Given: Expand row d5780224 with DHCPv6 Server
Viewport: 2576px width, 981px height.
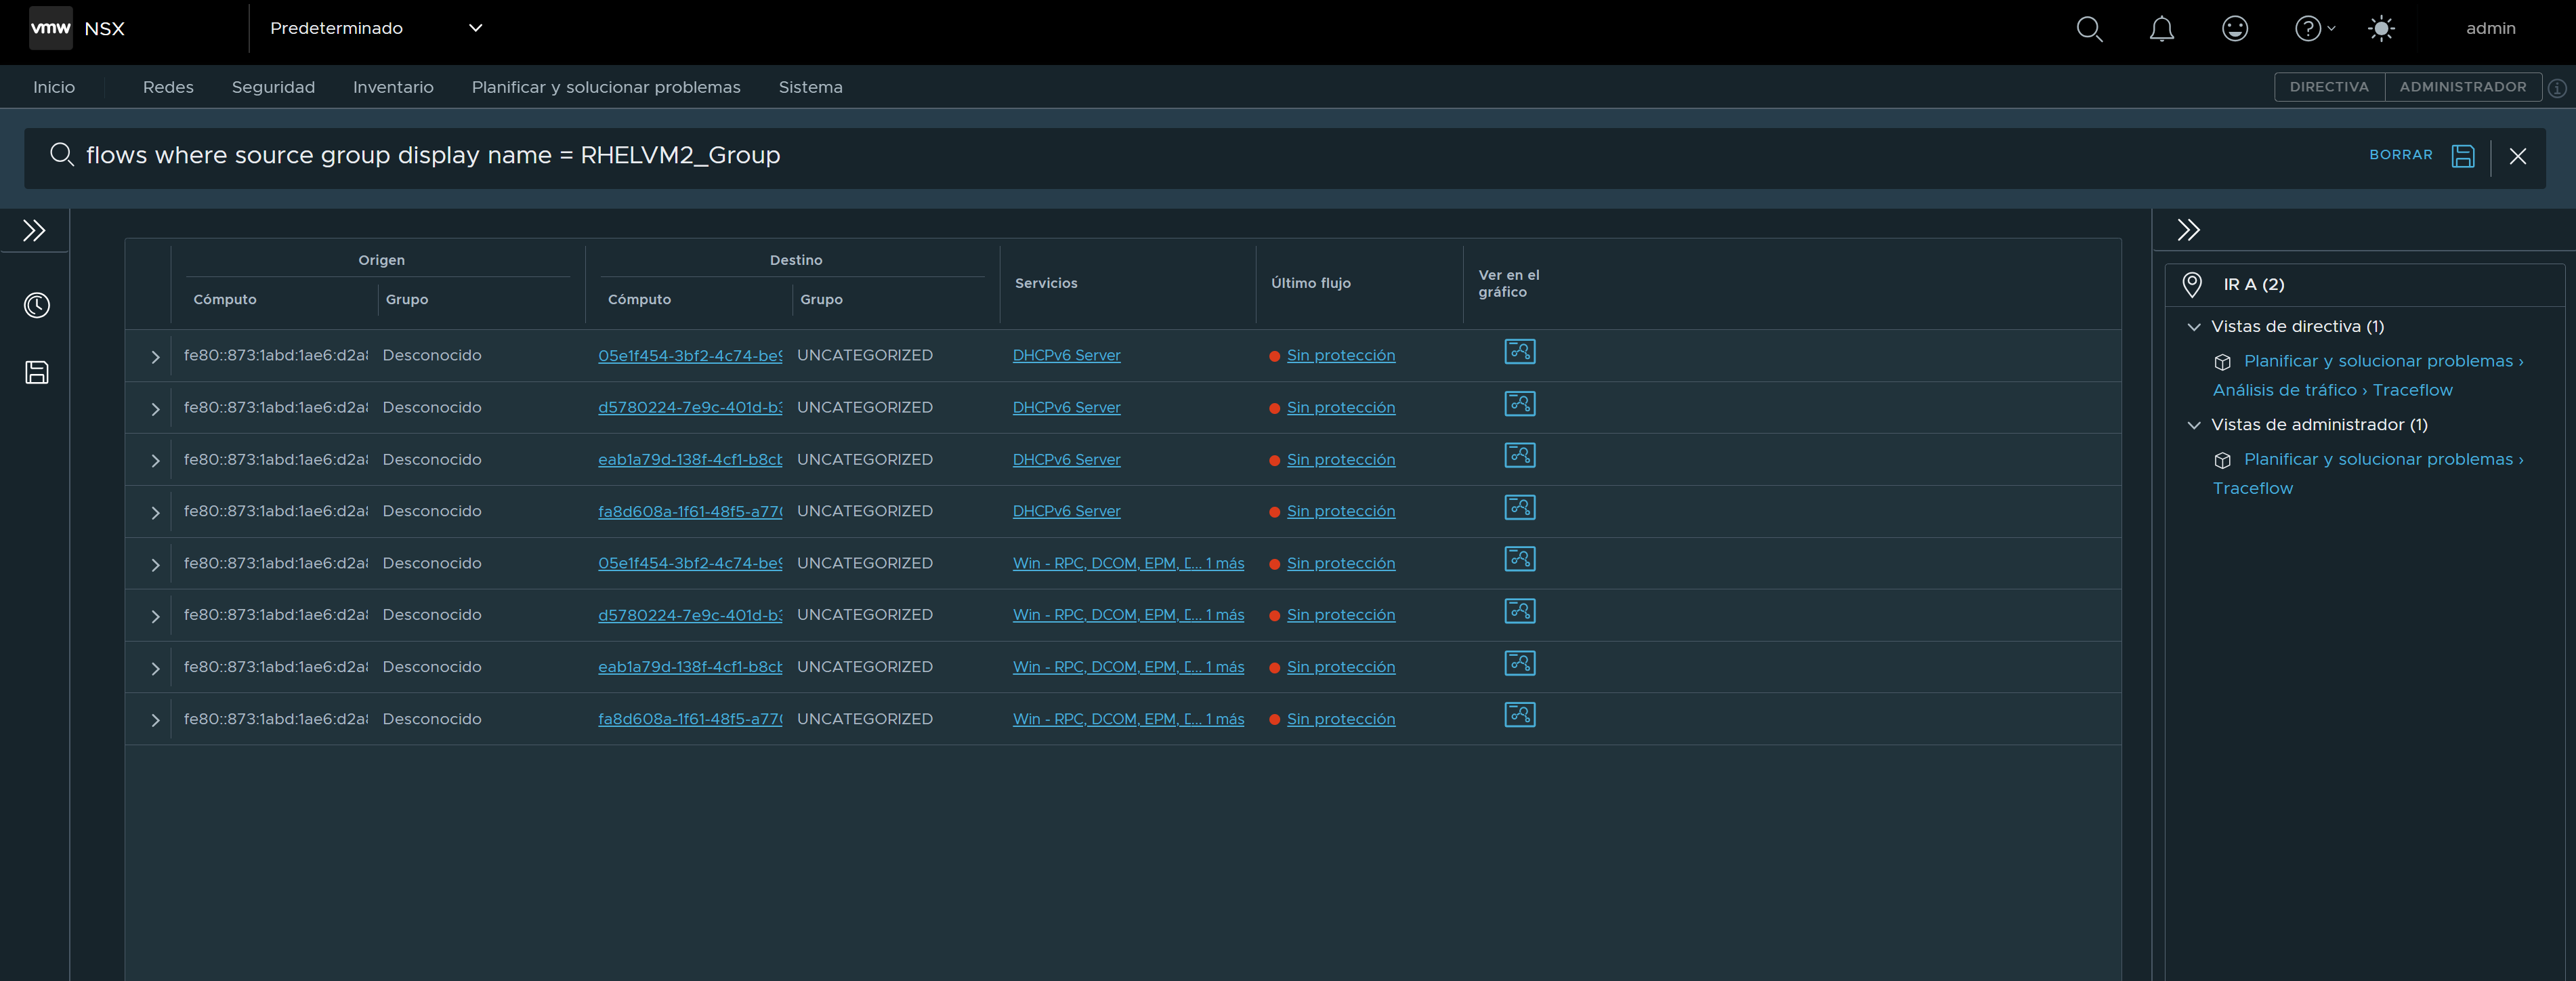Looking at the screenshot, I should [155, 409].
